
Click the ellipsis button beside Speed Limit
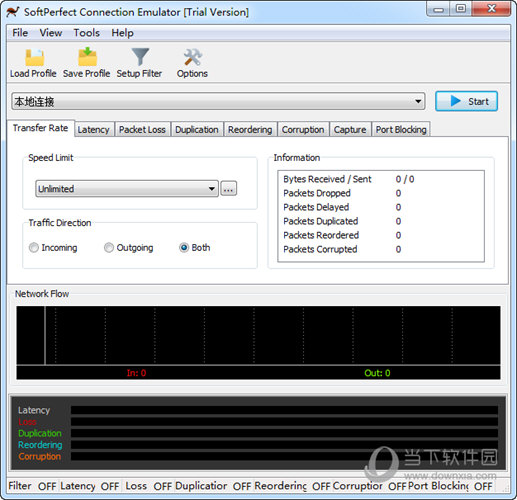pyautogui.click(x=228, y=189)
